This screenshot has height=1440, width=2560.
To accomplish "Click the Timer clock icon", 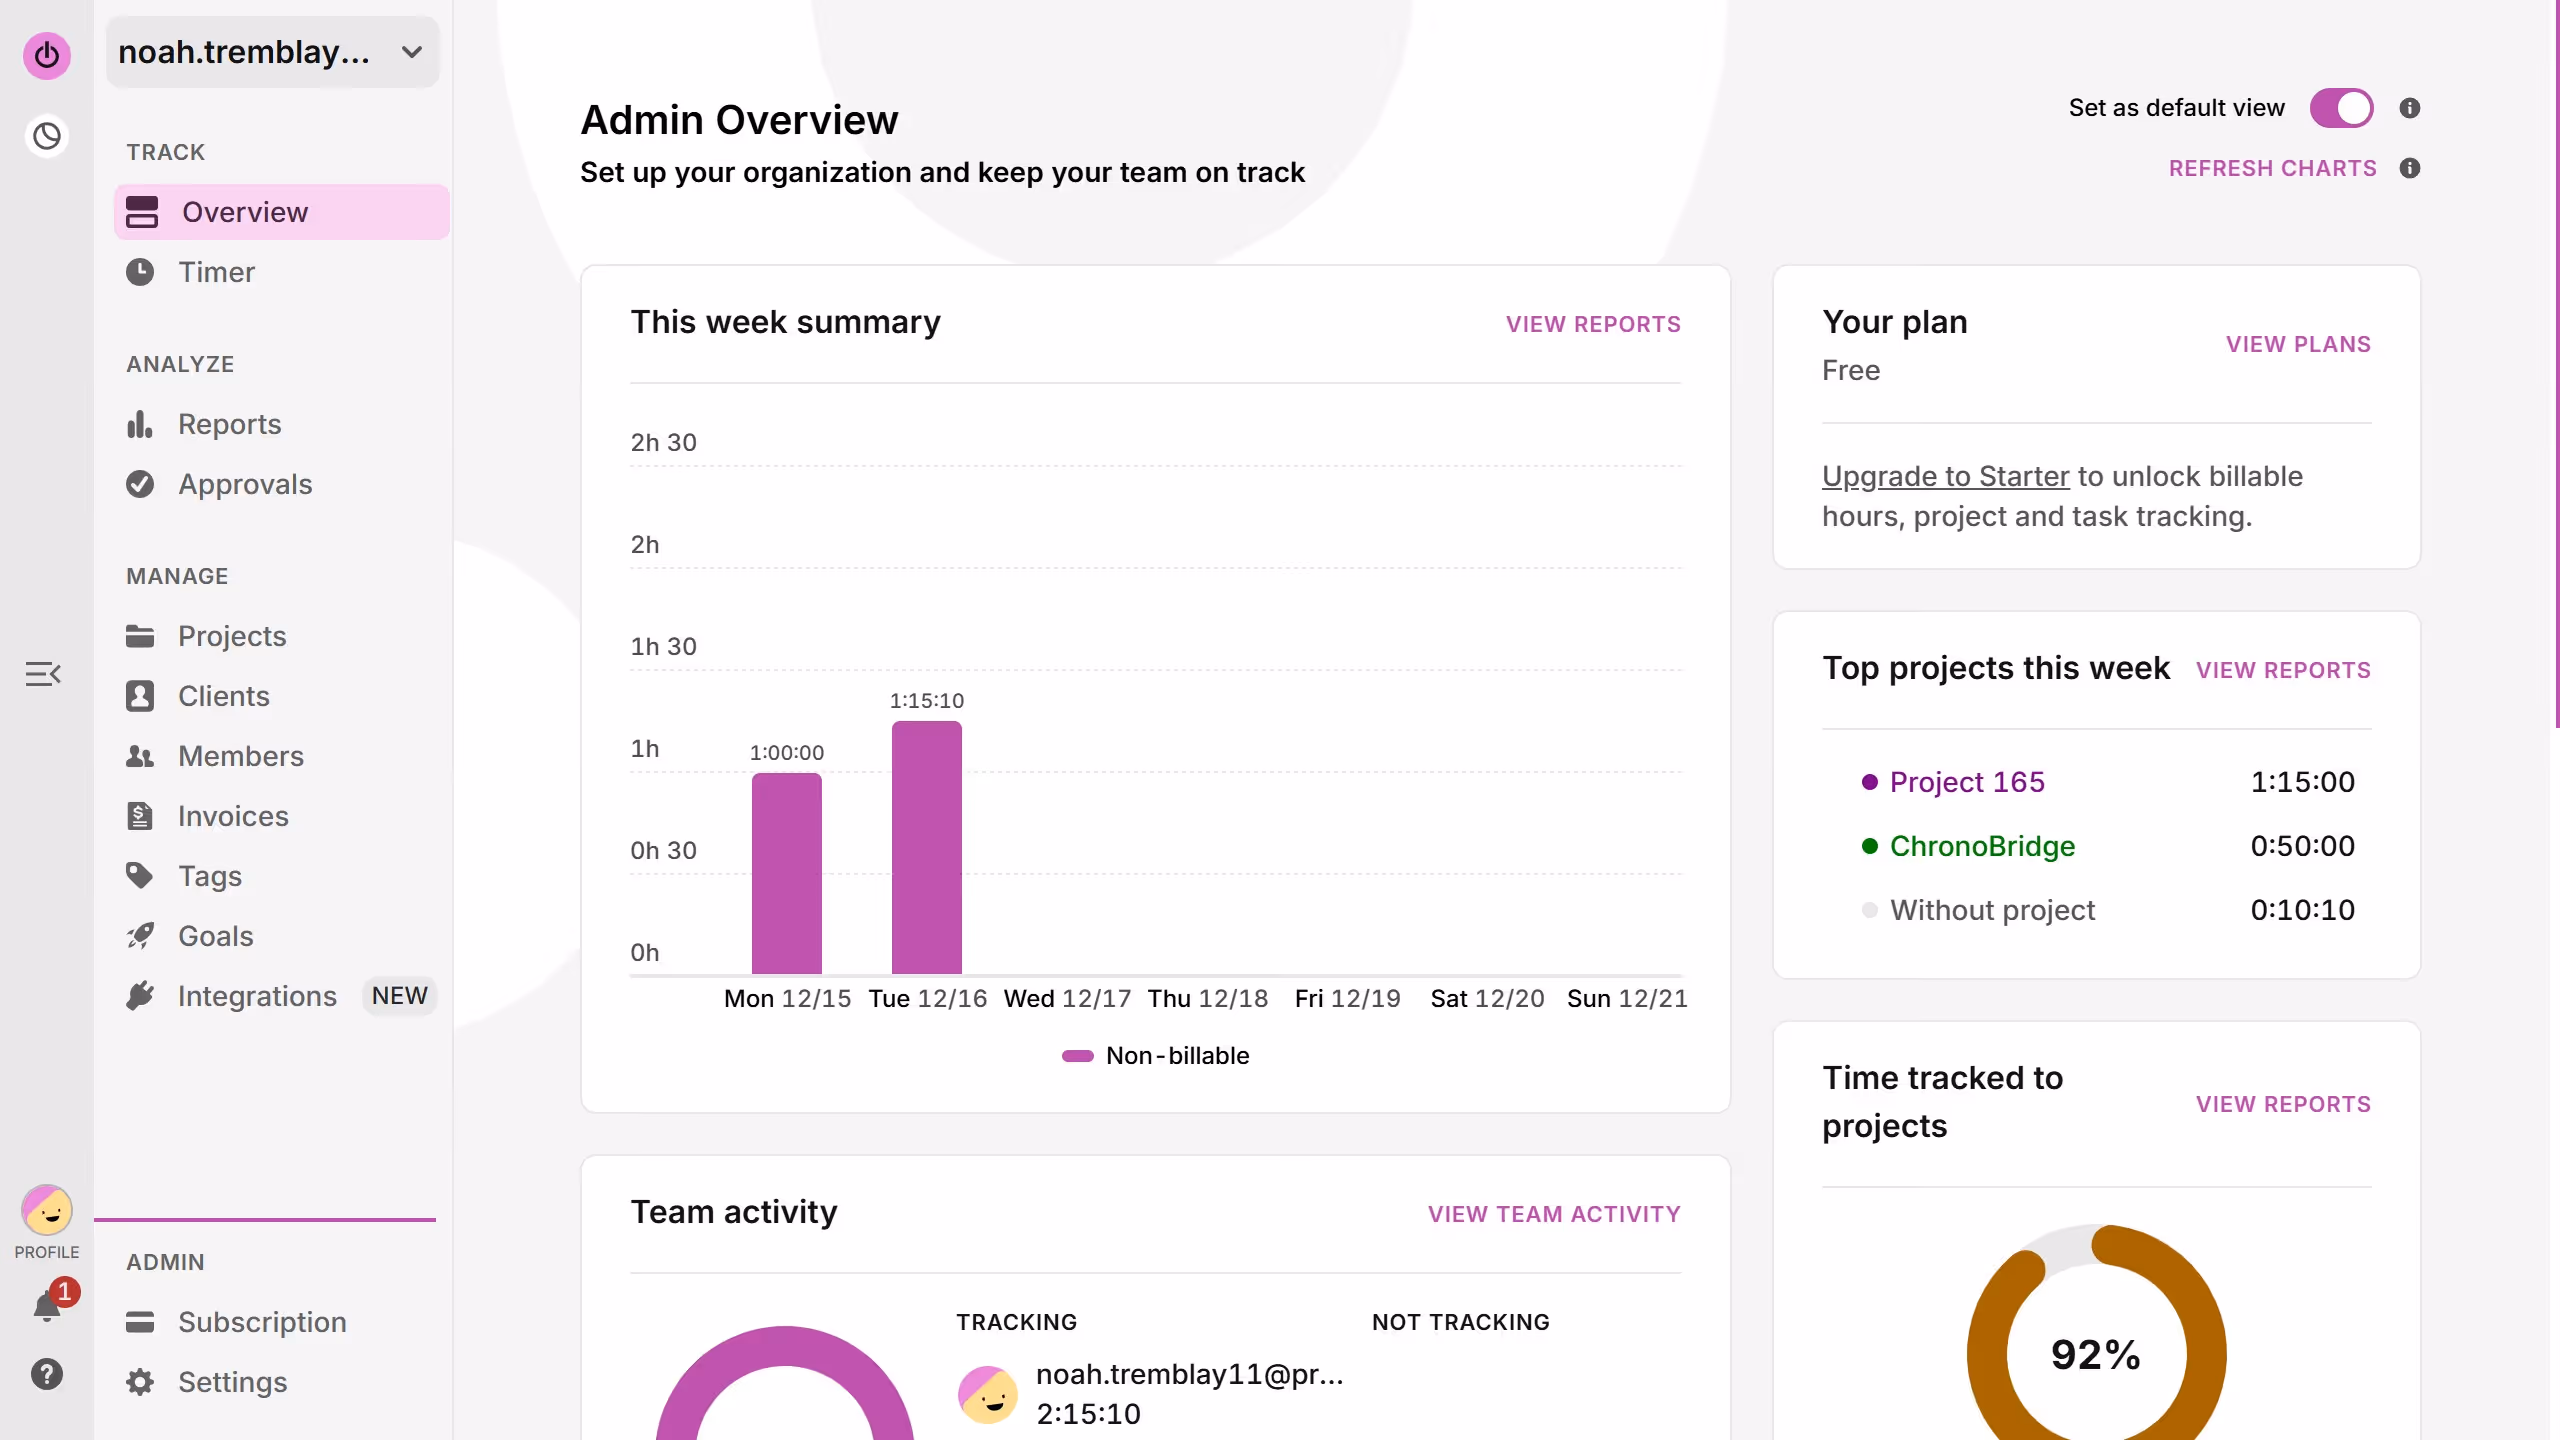I will [x=140, y=272].
